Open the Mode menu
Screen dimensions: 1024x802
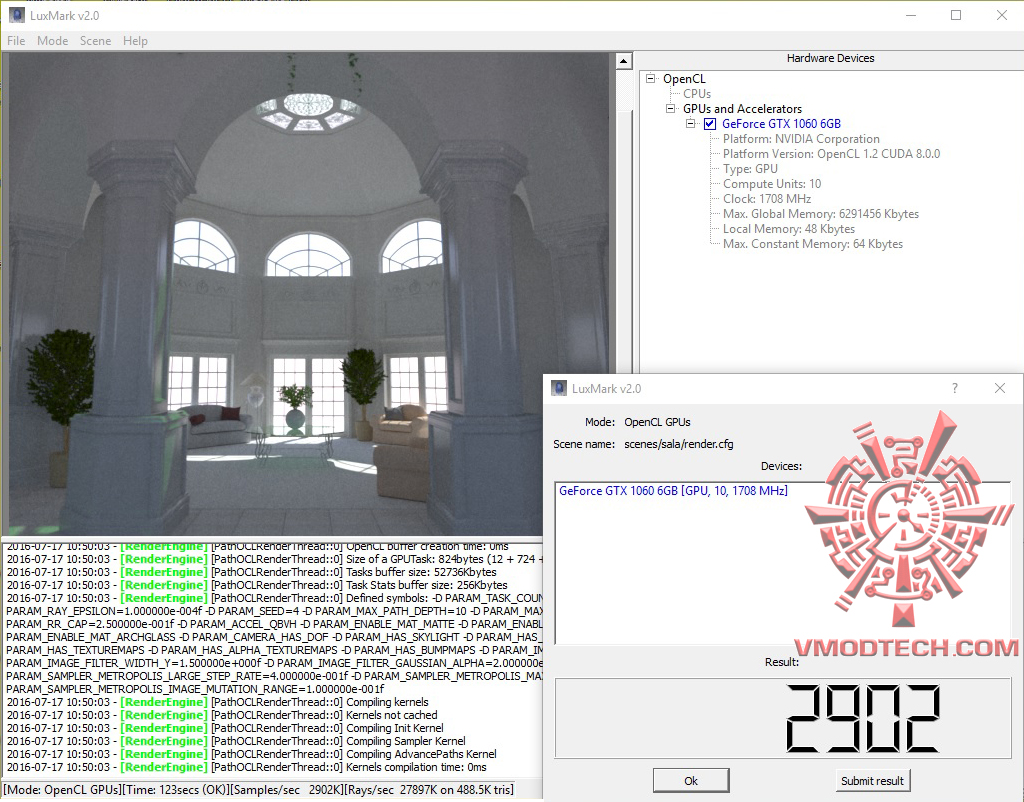coord(52,40)
